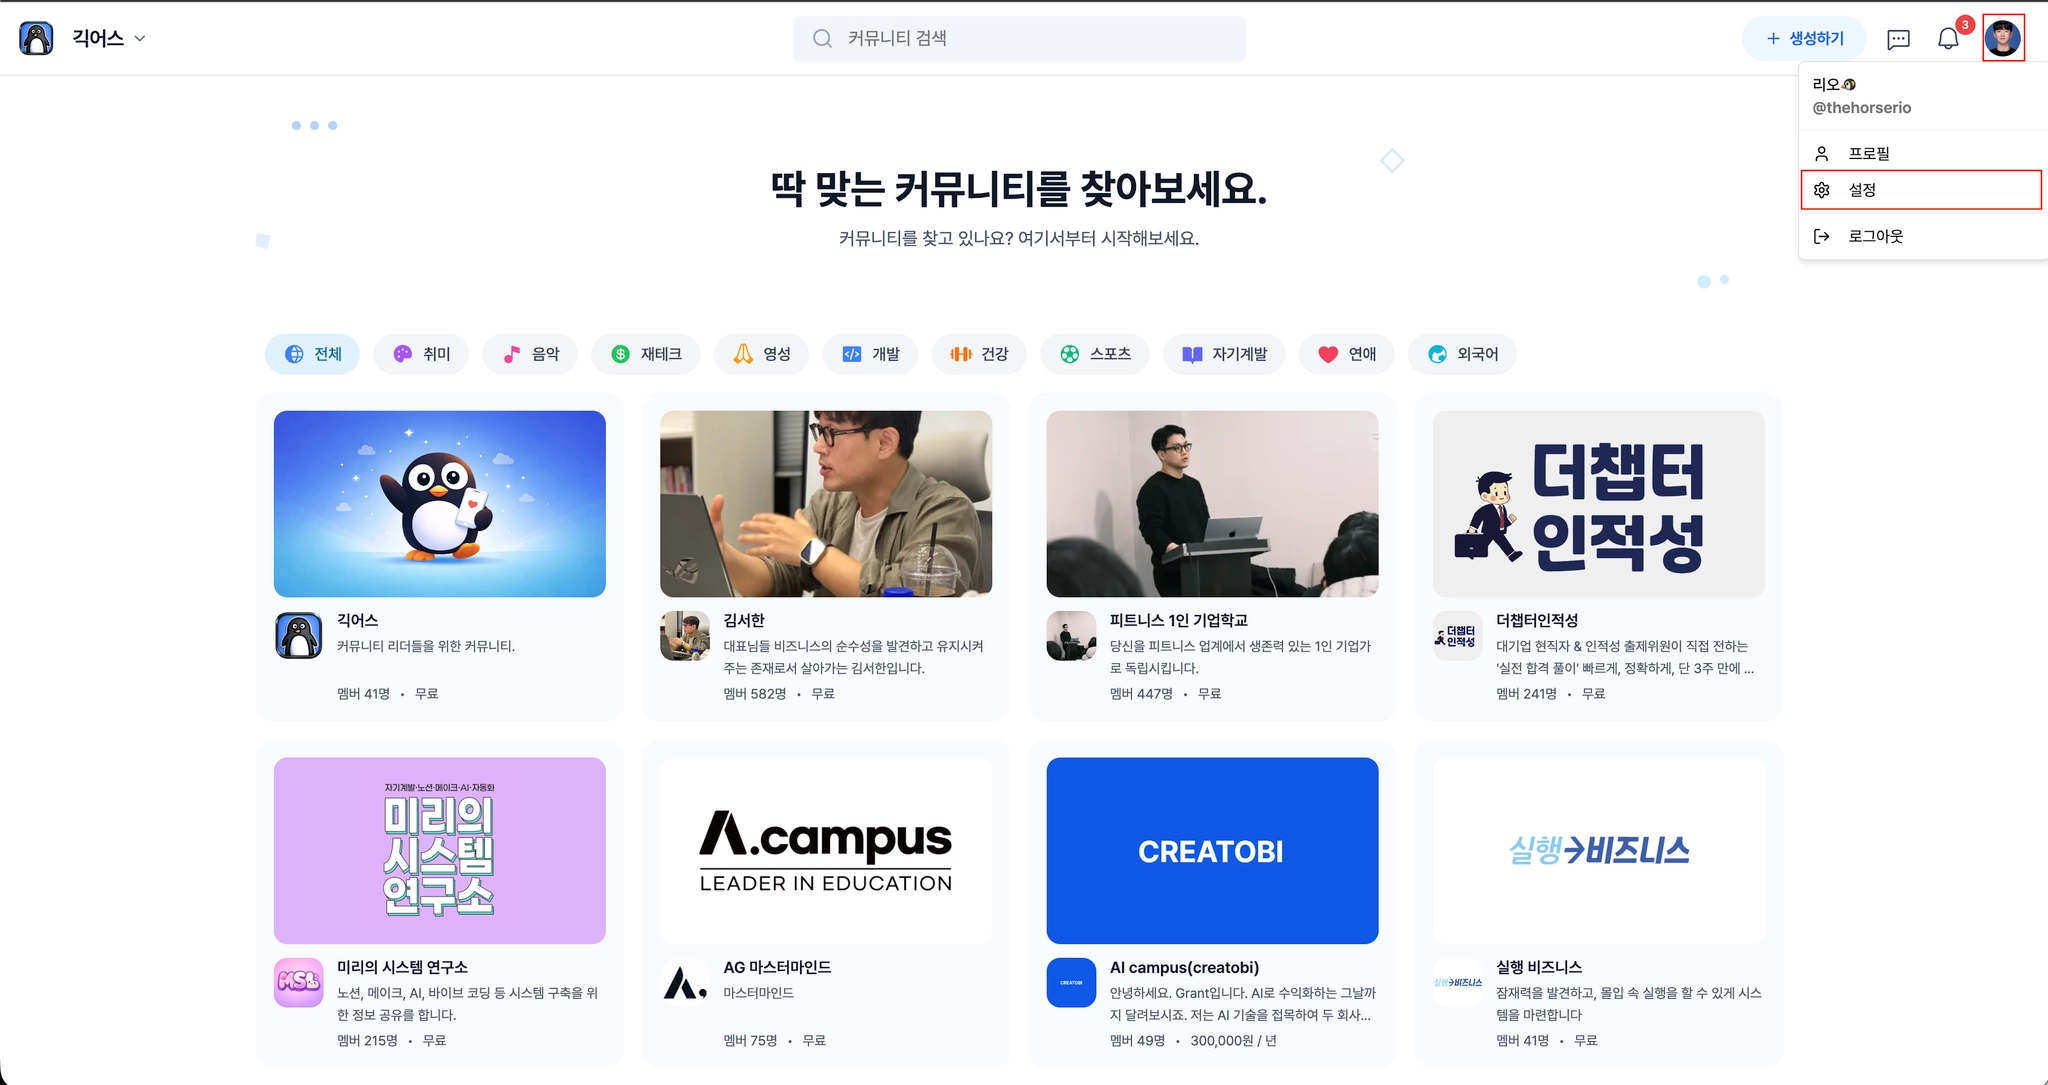Click the 긱어스 penguin logo icon
Viewport: 2048px width, 1085px height.
click(37, 38)
